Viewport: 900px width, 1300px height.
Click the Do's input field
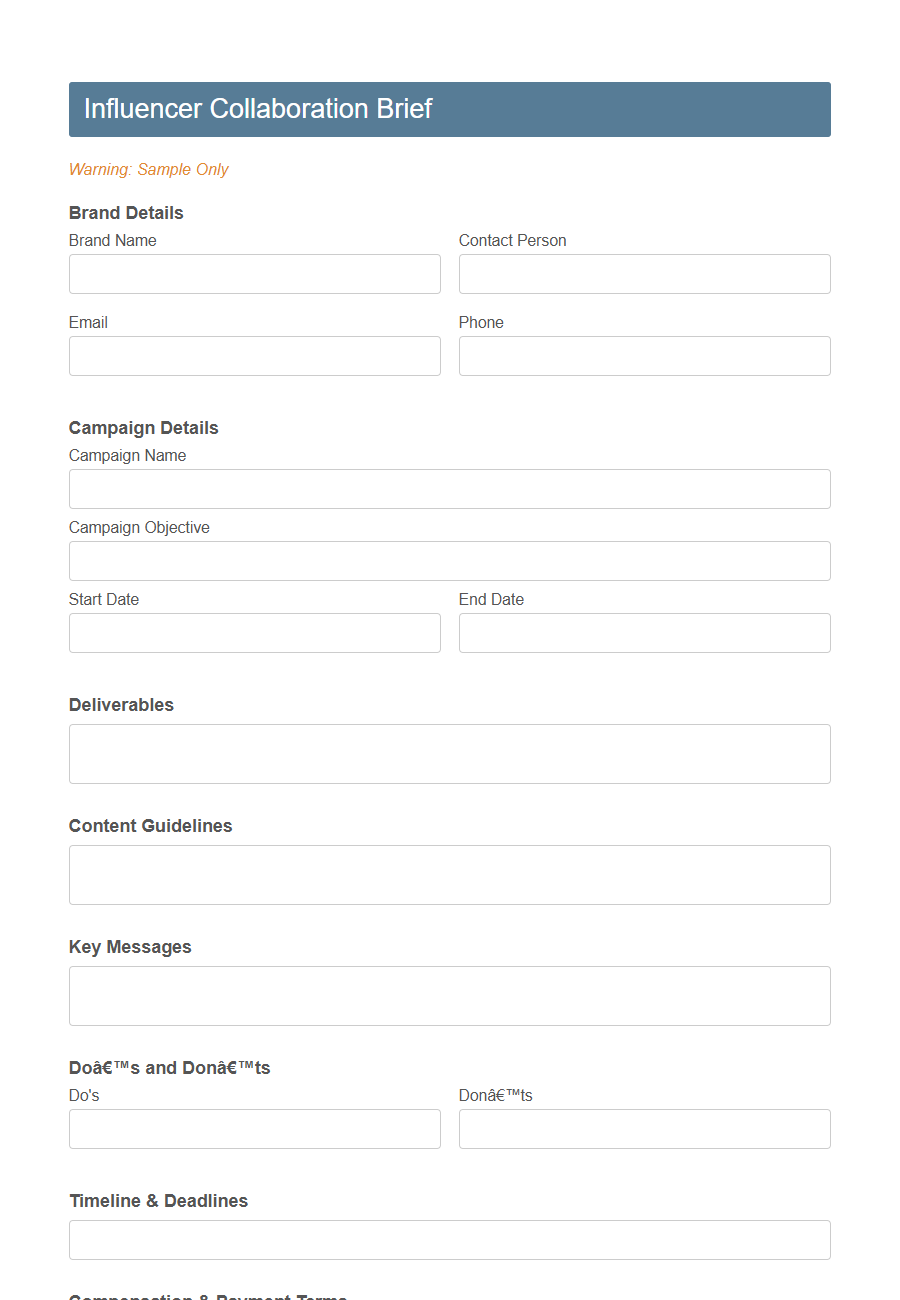coord(254,1129)
